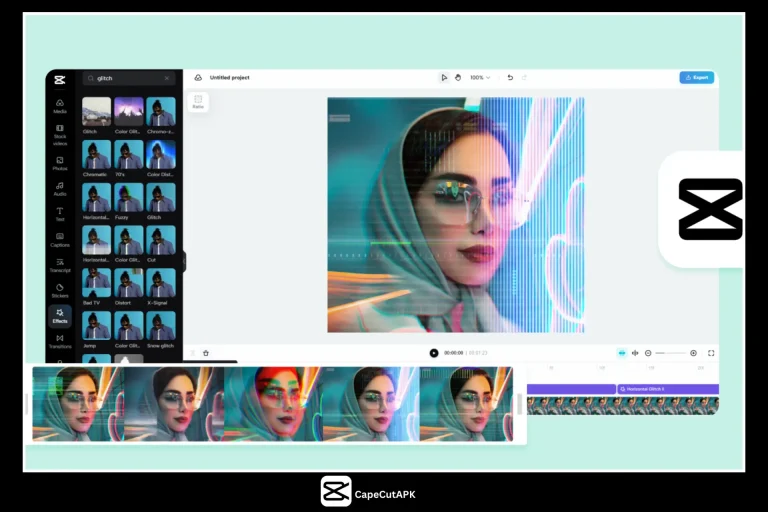Click the 00:00:00 current timecode
The image size is (768, 512).
454,353
